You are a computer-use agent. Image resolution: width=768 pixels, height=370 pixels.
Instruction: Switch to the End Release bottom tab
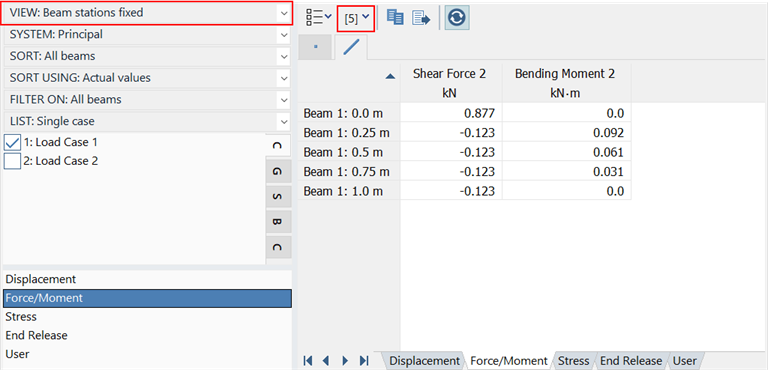point(631,361)
